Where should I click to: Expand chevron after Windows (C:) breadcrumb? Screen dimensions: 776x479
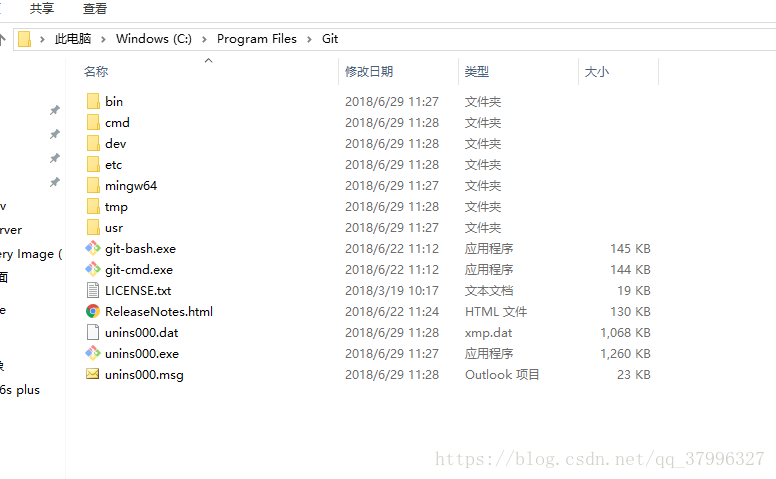pyautogui.click(x=204, y=39)
